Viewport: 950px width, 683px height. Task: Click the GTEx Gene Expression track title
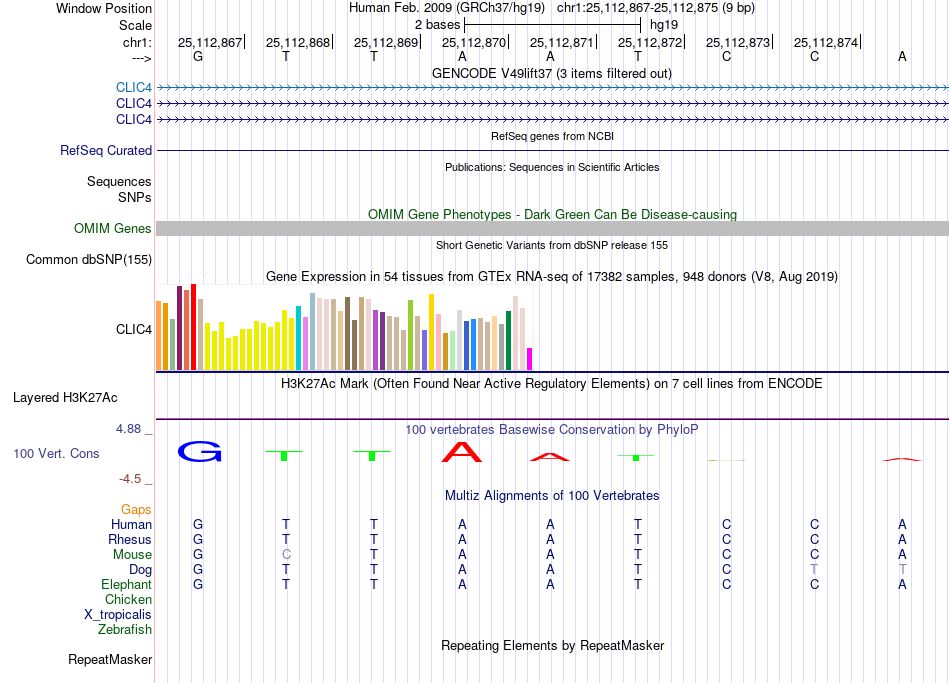(x=552, y=276)
